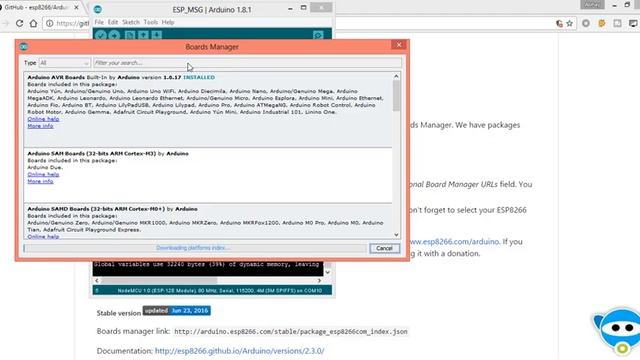Open the Sketch menu in the Arduino IDE
This screenshot has height=360, width=640.
131,22
